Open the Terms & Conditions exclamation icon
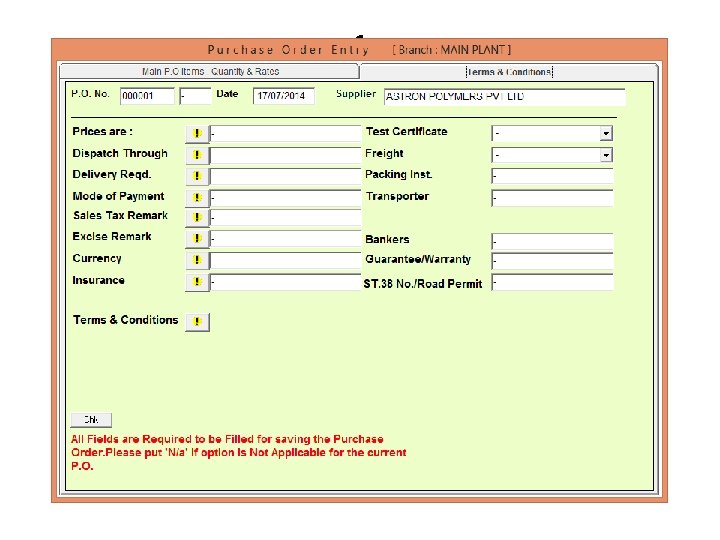 click(197, 322)
